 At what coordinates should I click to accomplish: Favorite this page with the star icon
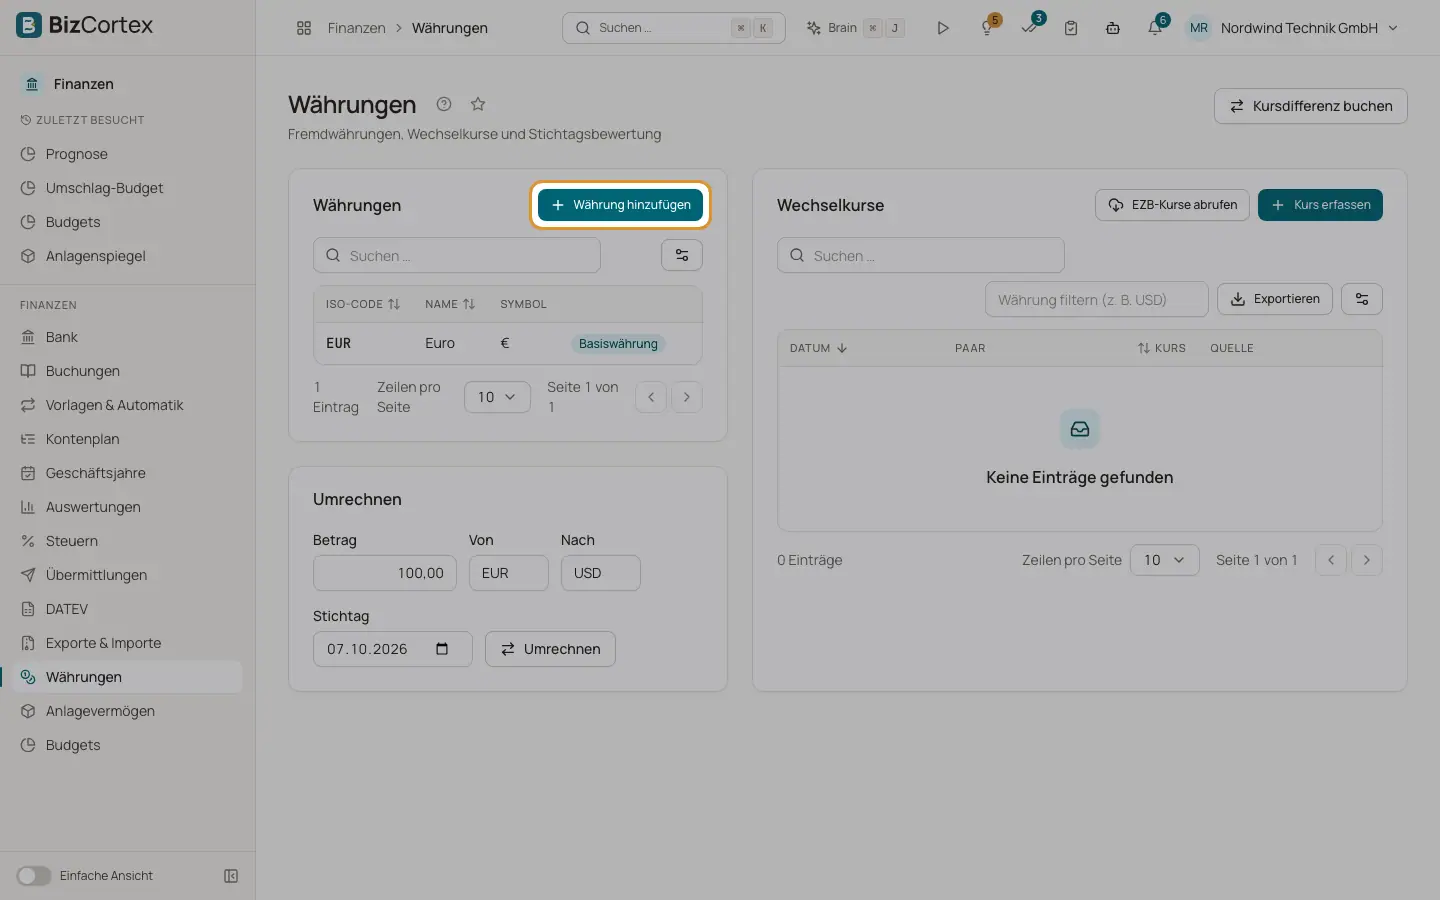coord(478,104)
